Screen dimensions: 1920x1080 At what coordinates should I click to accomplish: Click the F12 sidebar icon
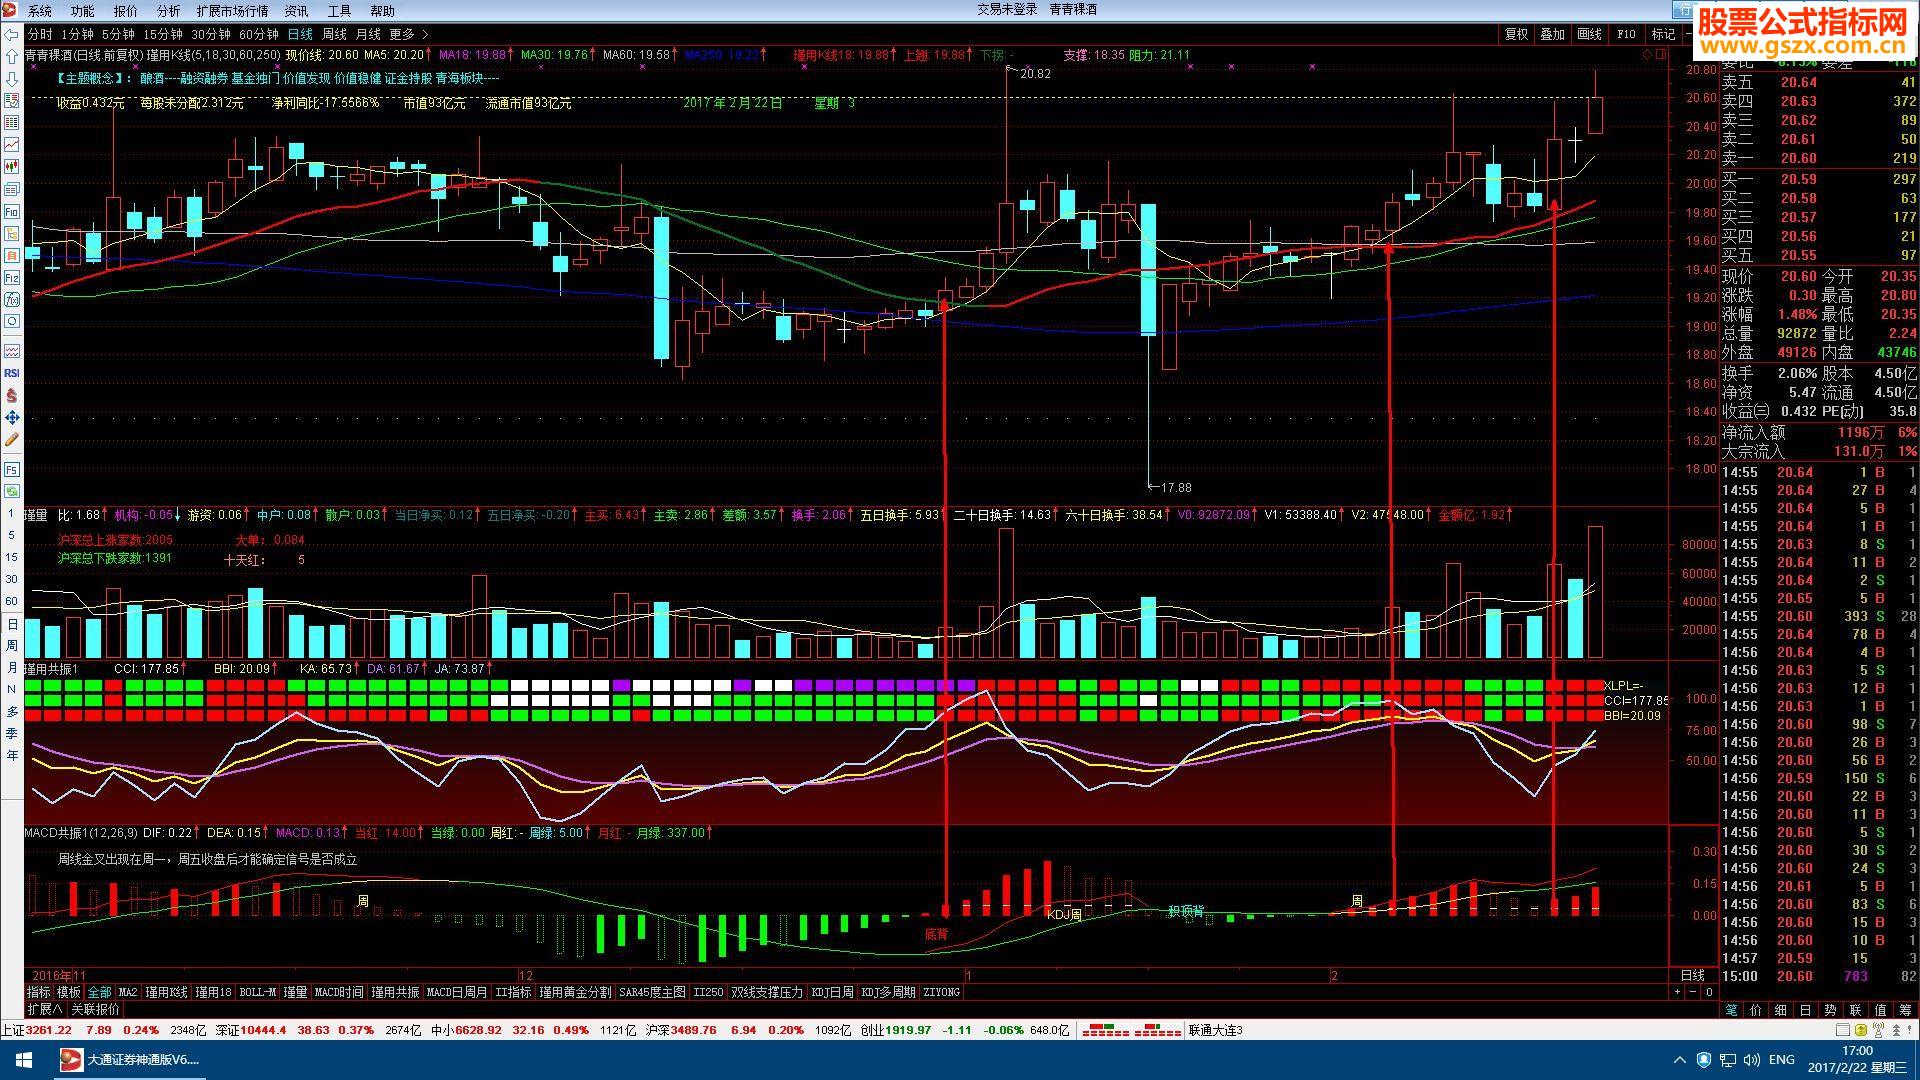[11, 278]
